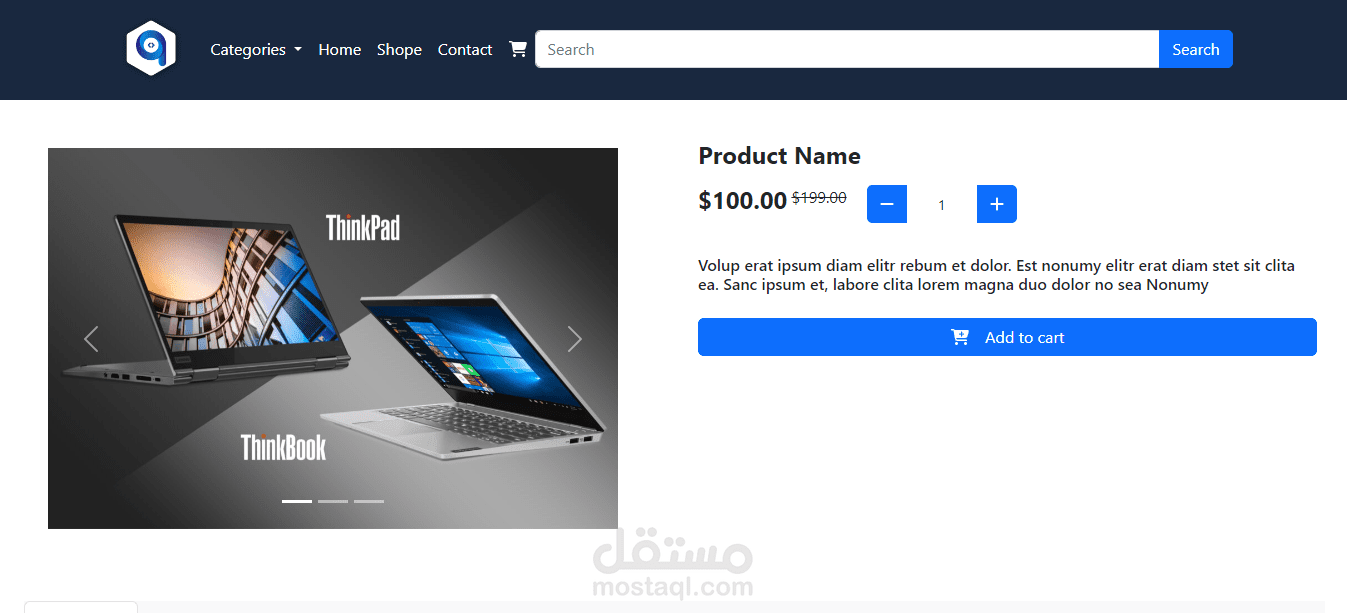
Task: Select the partially visible tab below image
Action: click(x=81, y=607)
